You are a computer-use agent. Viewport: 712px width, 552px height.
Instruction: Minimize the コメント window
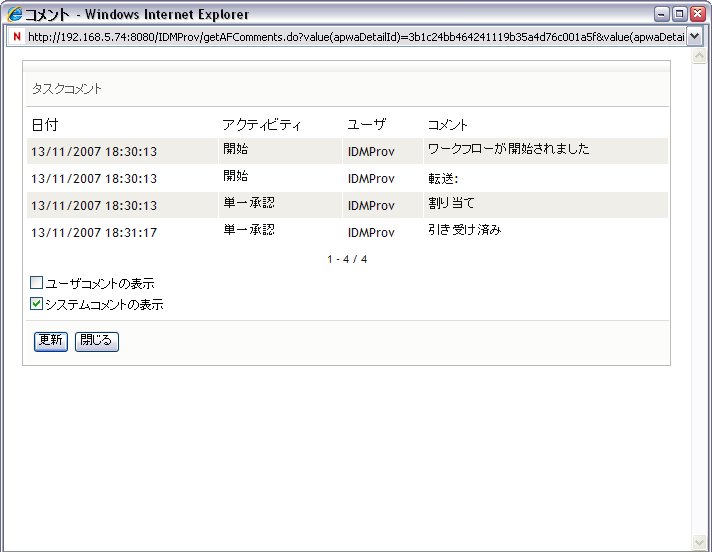point(662,15)
